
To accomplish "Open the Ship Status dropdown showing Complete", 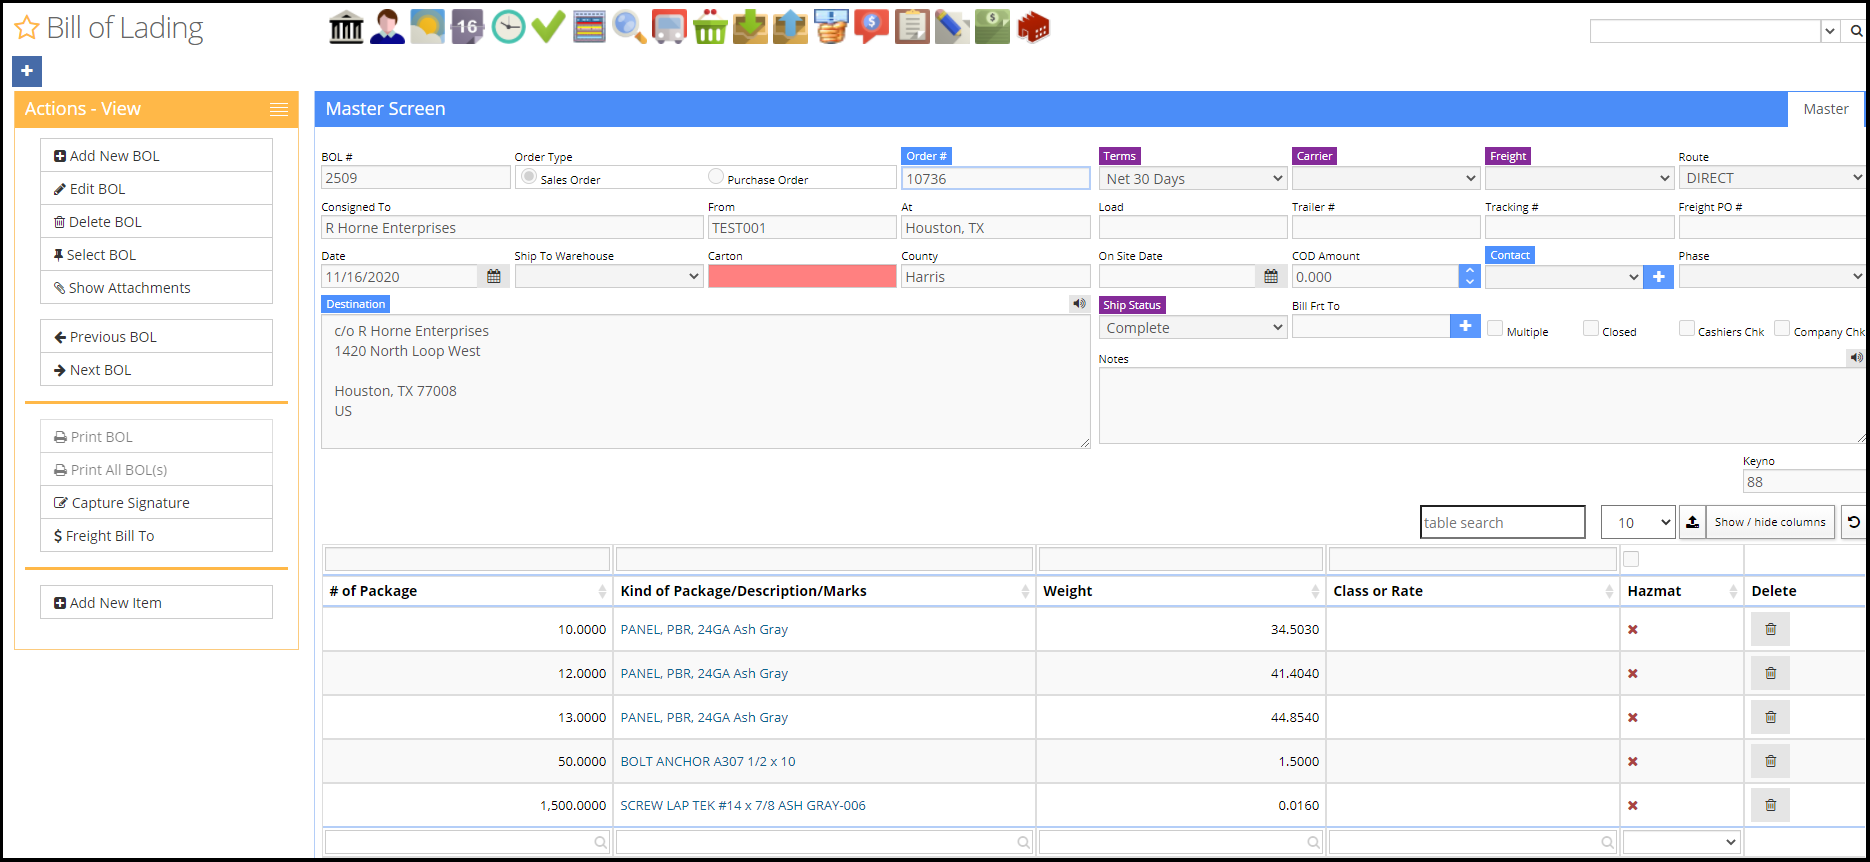I will tap(1193, 327).
